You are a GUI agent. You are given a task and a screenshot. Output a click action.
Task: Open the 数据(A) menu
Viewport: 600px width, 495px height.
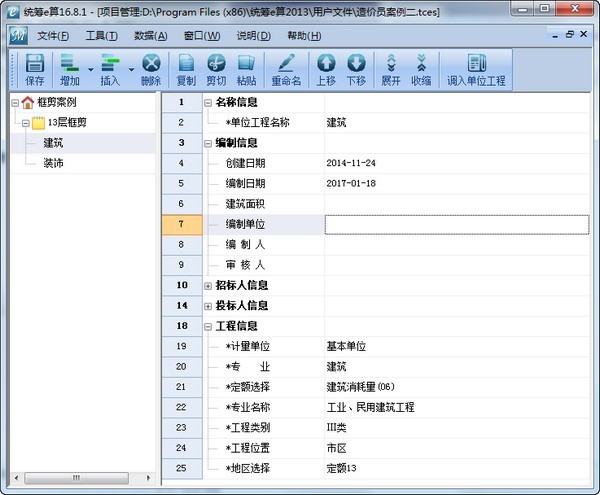(150, 35)
